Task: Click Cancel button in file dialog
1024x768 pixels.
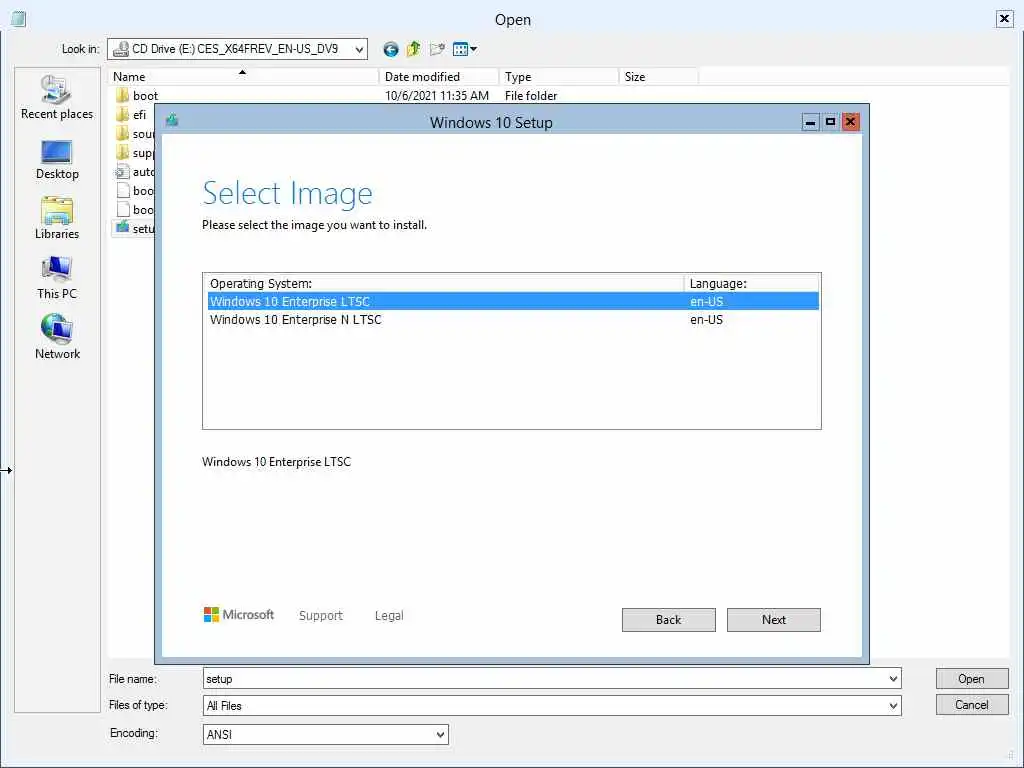Action: (972, 705)
